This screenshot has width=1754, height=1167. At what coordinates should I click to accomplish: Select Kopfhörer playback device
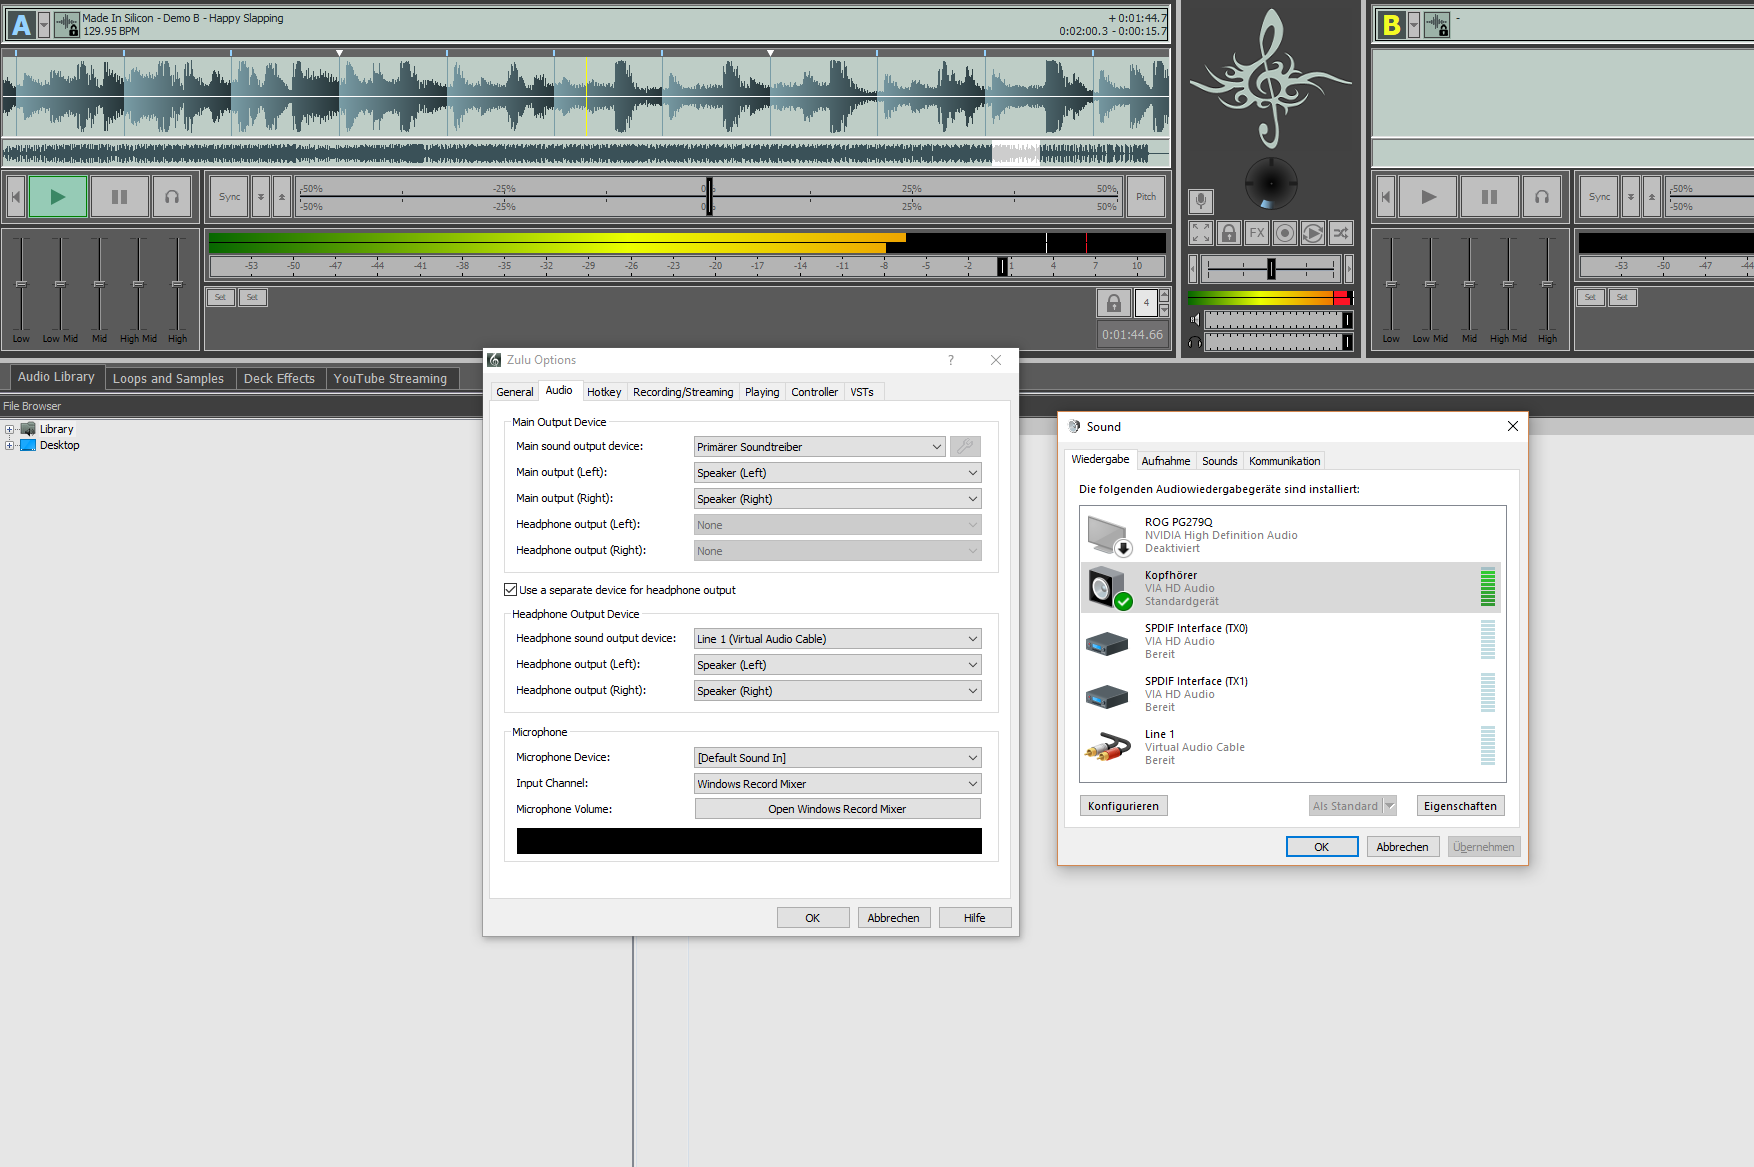tap(1291, 588)
